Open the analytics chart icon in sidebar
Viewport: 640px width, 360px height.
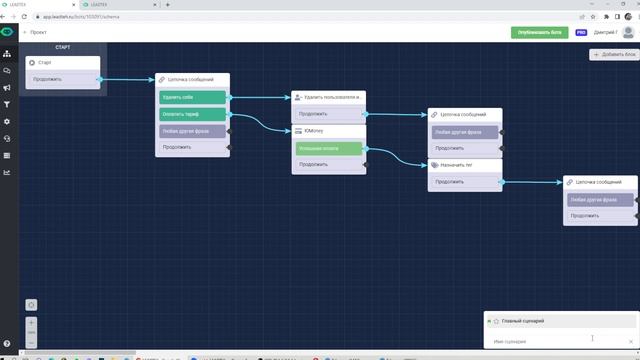pos(7,173)
